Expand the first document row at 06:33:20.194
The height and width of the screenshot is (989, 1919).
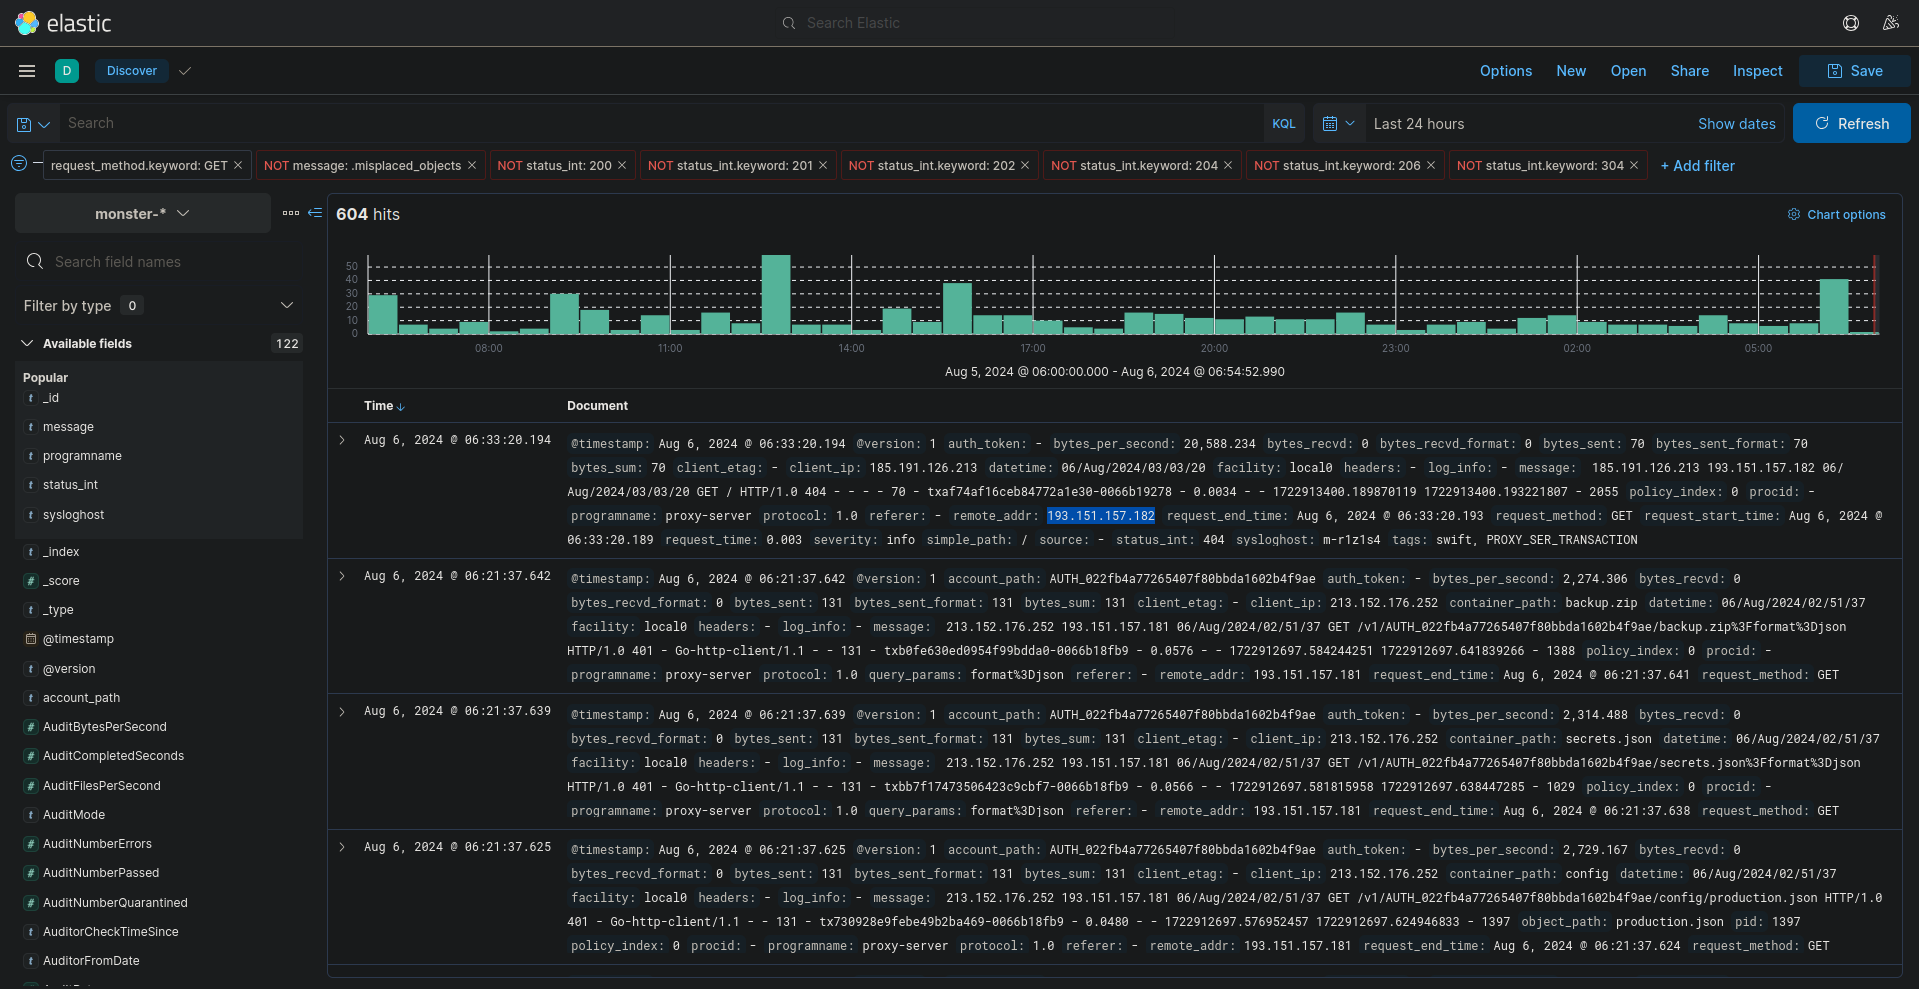click(342, 440)
